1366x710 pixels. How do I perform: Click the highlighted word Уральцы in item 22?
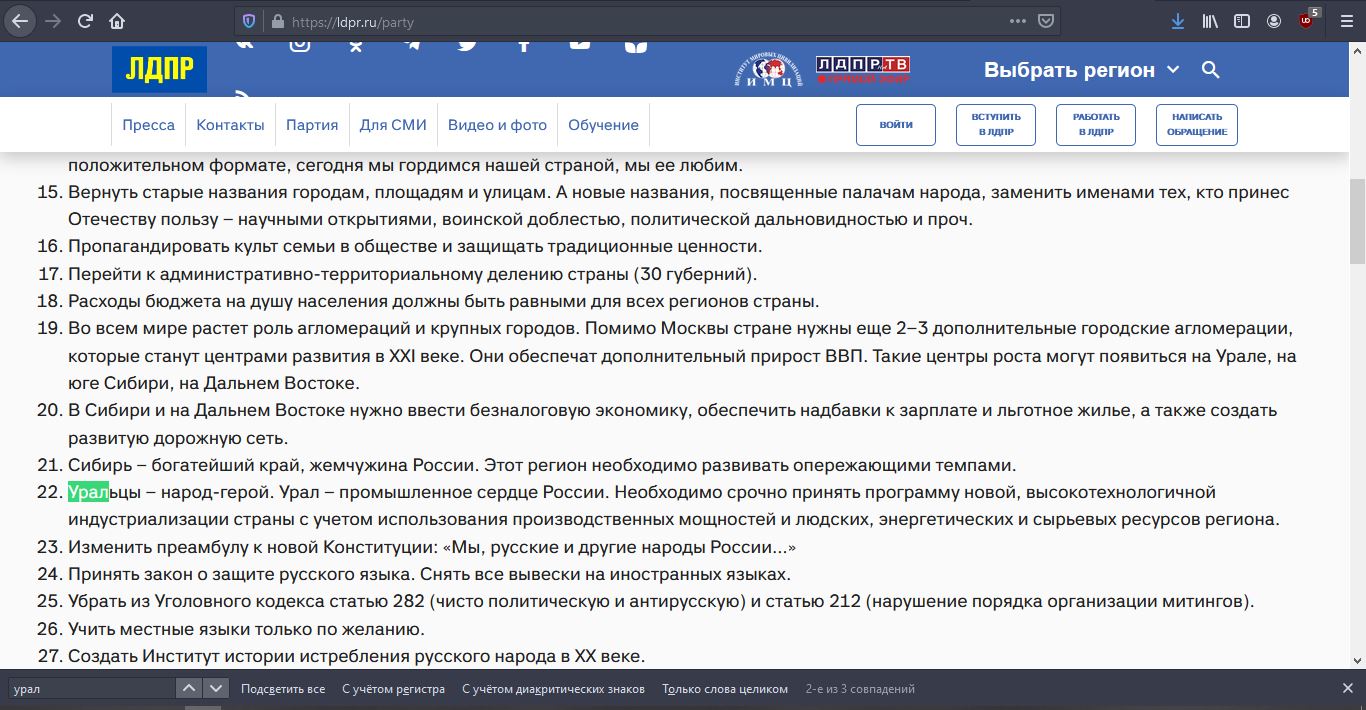coord(105,492)
